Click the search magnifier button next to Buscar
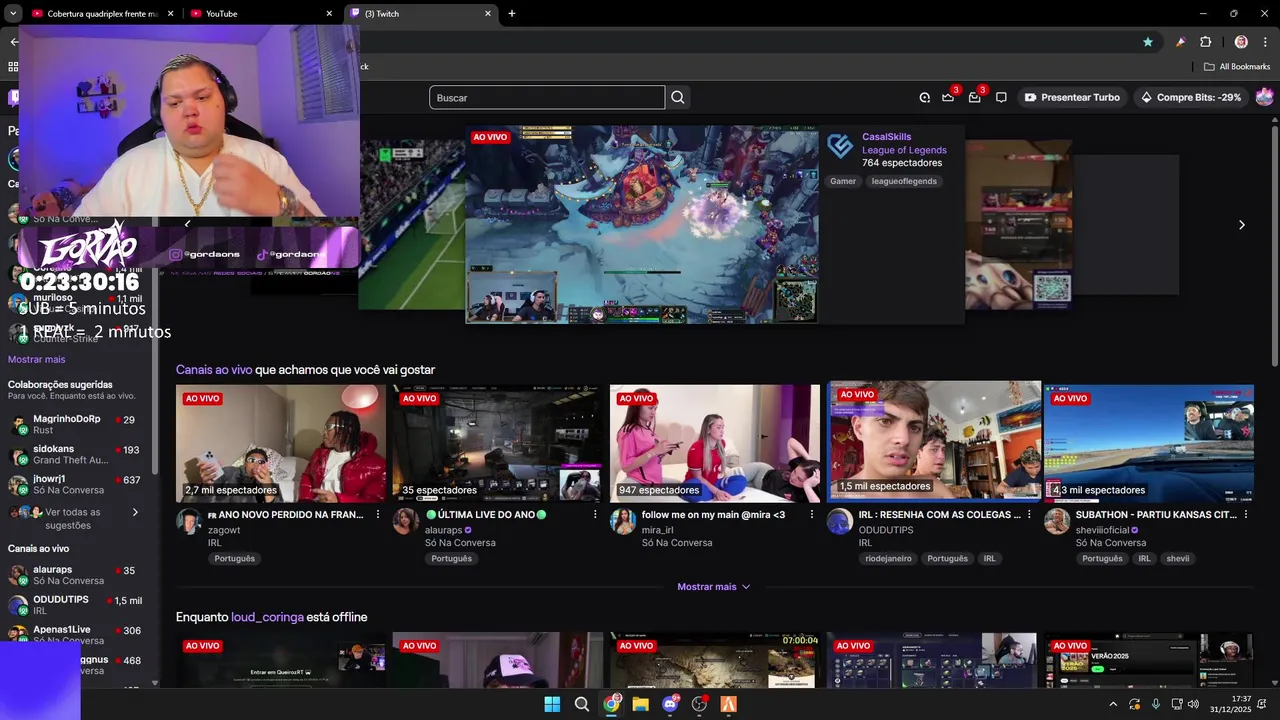Image resolution: width=1280 pixels, height=720 pixels. coord(678,97)
